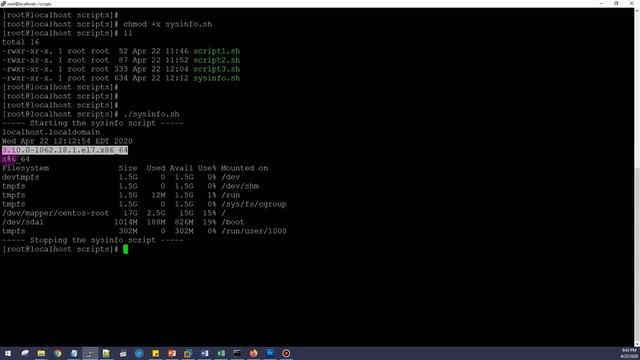Viewport: 640px width, 360px height.
Task: Open the PuTTY window system menu icon
Action: (3, 3)
